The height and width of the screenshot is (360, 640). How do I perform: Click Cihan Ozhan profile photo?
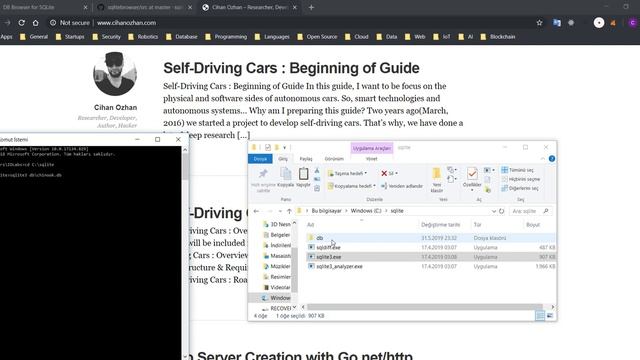pos(115,74)
